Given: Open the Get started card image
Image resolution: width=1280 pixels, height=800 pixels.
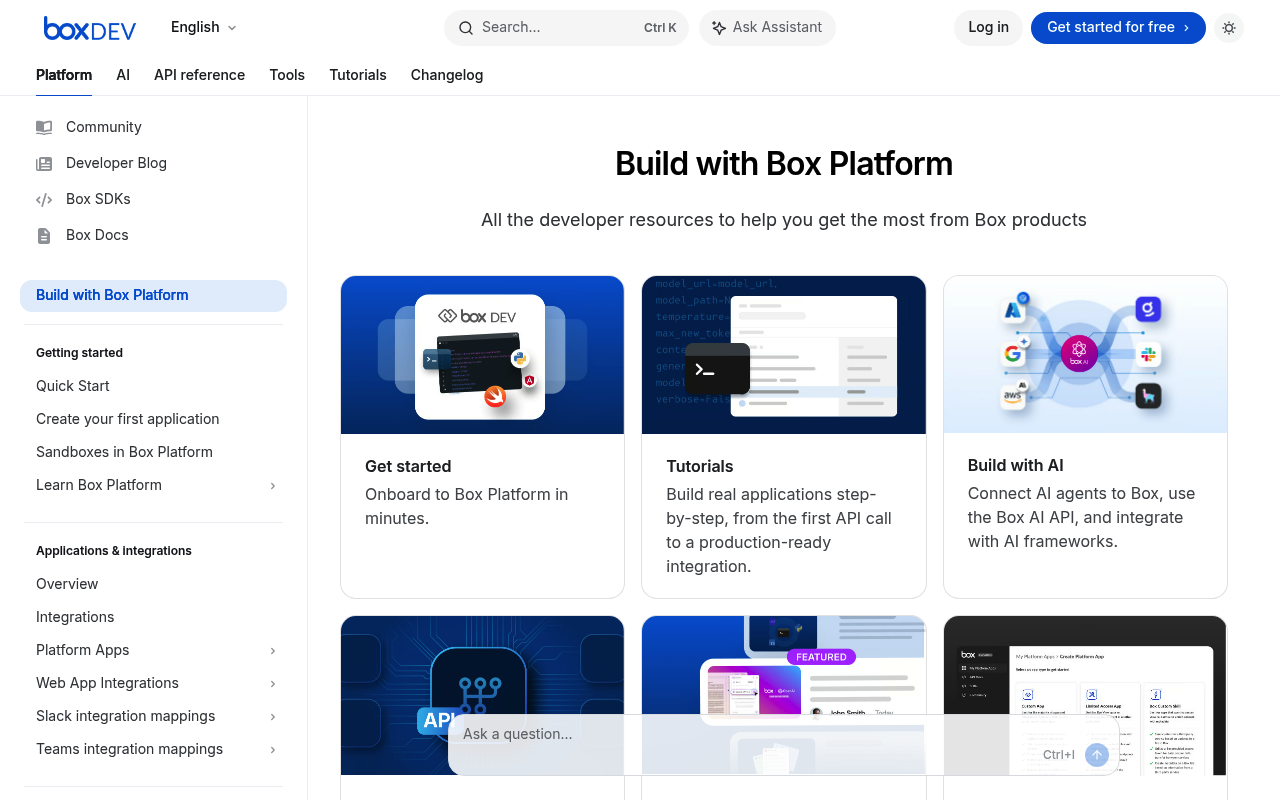Looking at the screenshot, I should coord(482,355).
